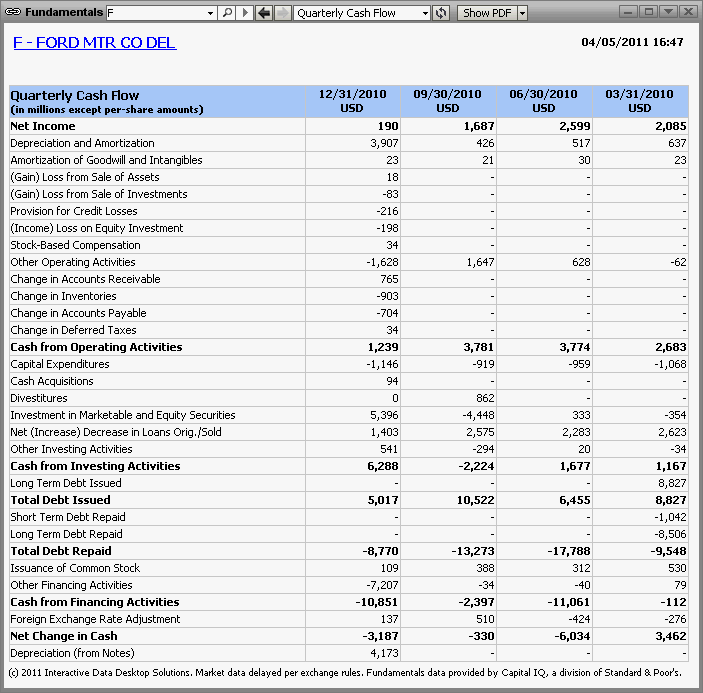Image resolution: width=703 pixels, height=693 pixels.
Task: Select the 09/30/2010 USD column header
Action: coord(448,101)
